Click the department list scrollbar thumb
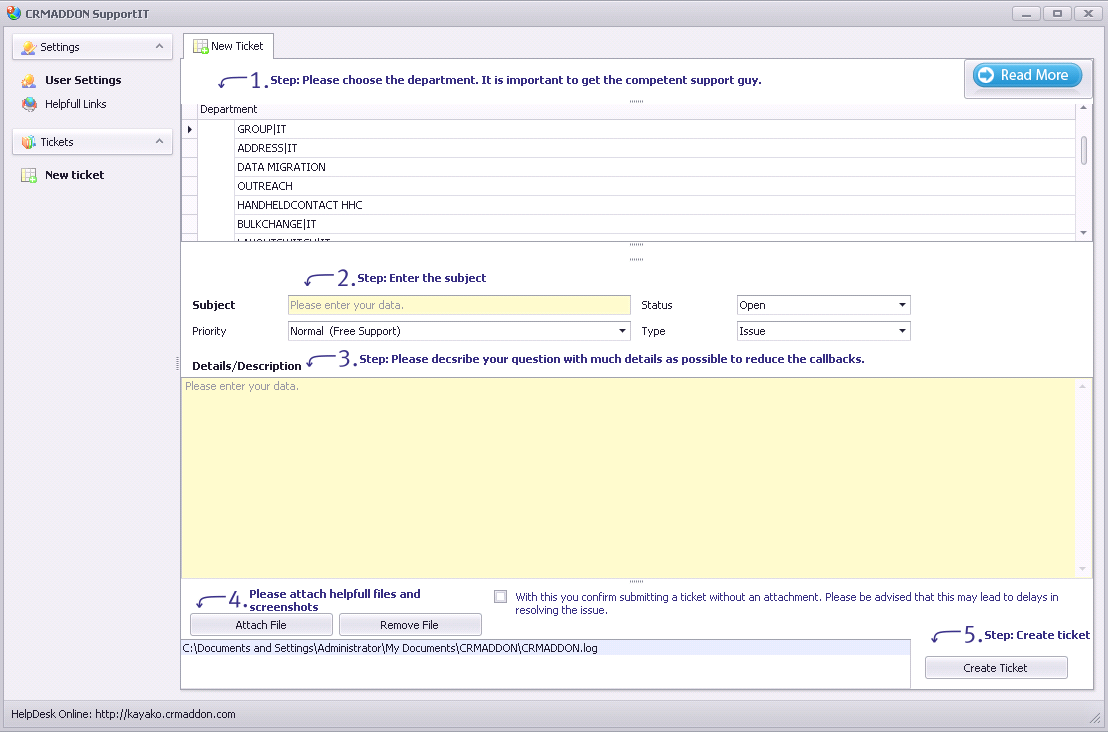The height and width of the screenshot is (732, 1108). click(x=1083, y=150)
